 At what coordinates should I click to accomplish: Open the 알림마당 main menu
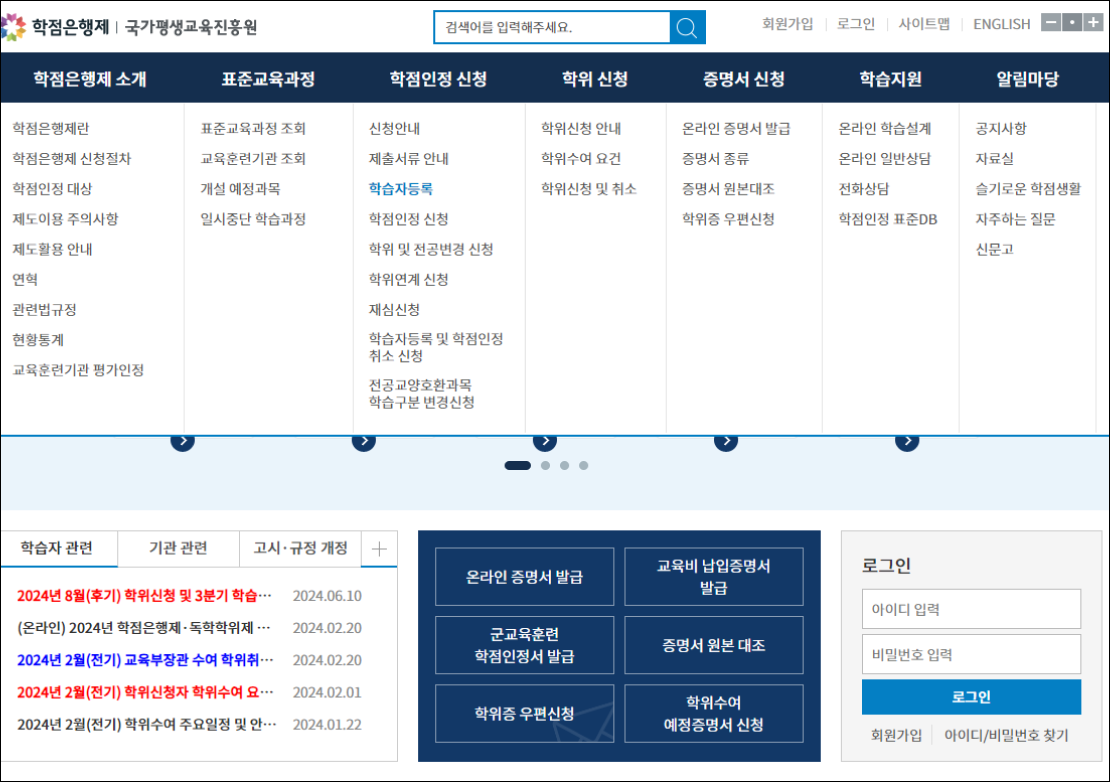[1027, 79]
